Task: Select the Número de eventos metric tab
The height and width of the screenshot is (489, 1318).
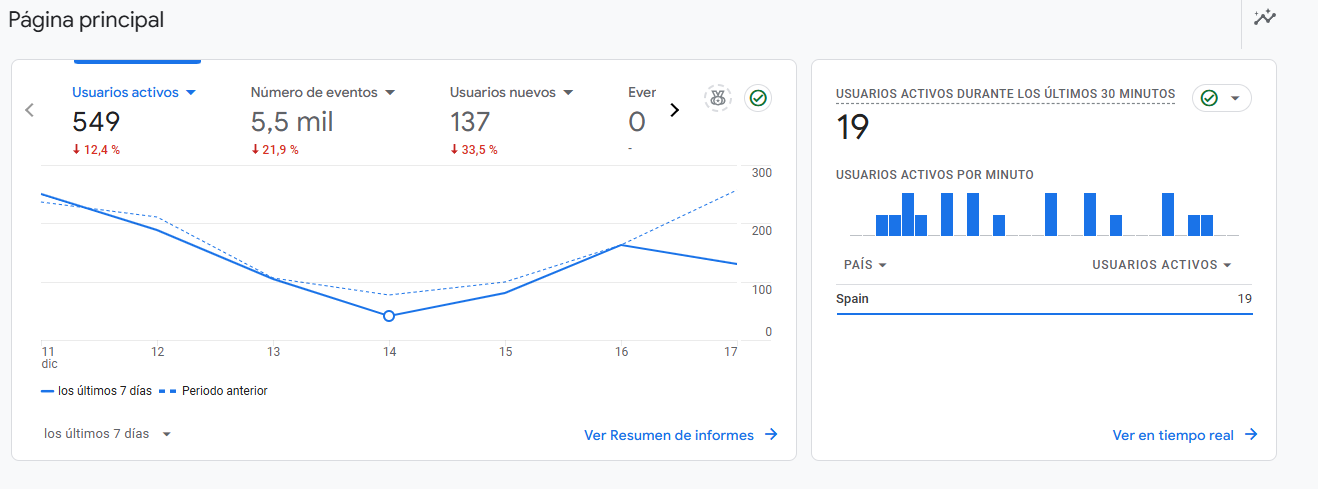Action: coord(323,120)
